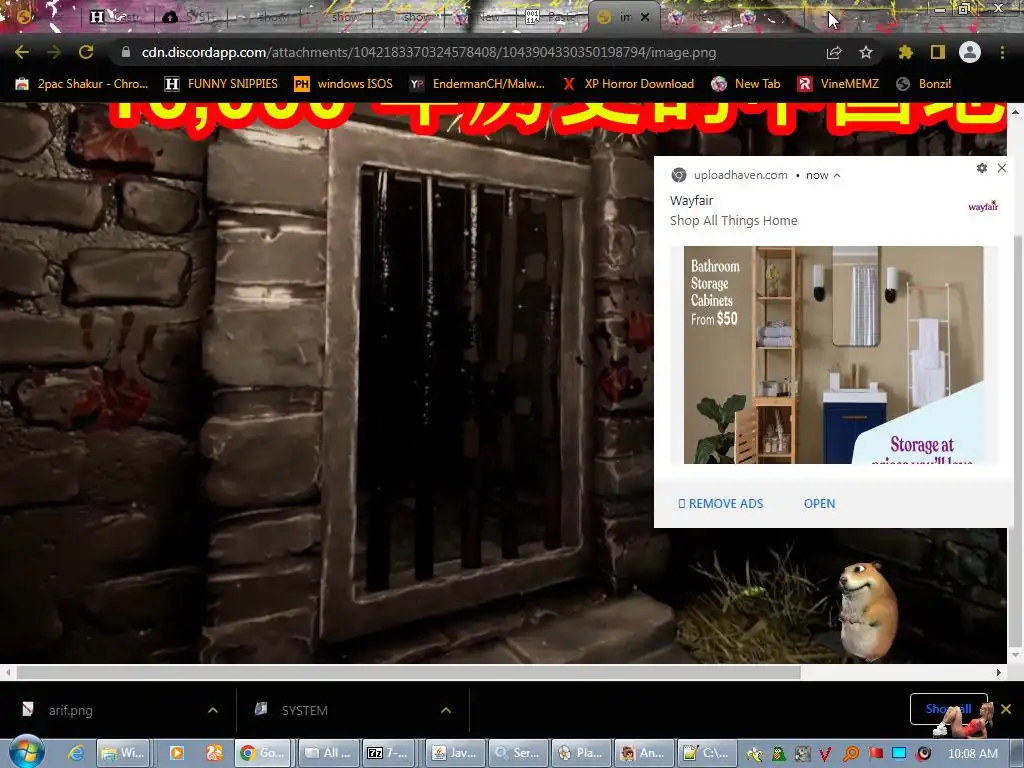Image resolution: width=1024 pixels, height=768 pixels.
Task: Switch to Java taskbar window
Action: 455,753
